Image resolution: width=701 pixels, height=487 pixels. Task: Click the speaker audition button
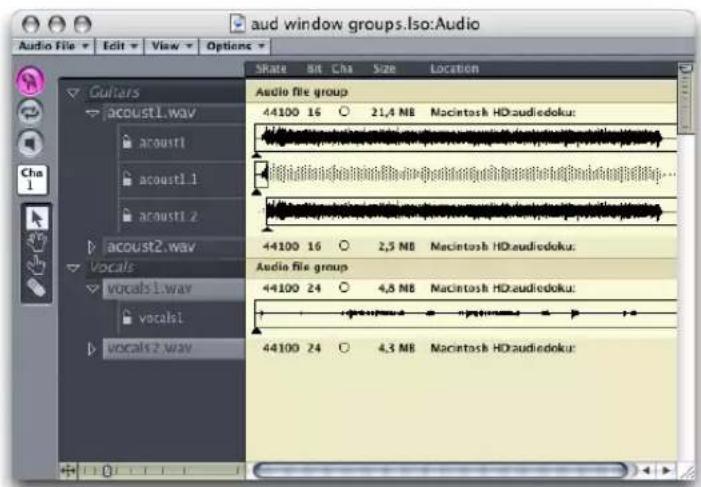[x=30, y=144]
